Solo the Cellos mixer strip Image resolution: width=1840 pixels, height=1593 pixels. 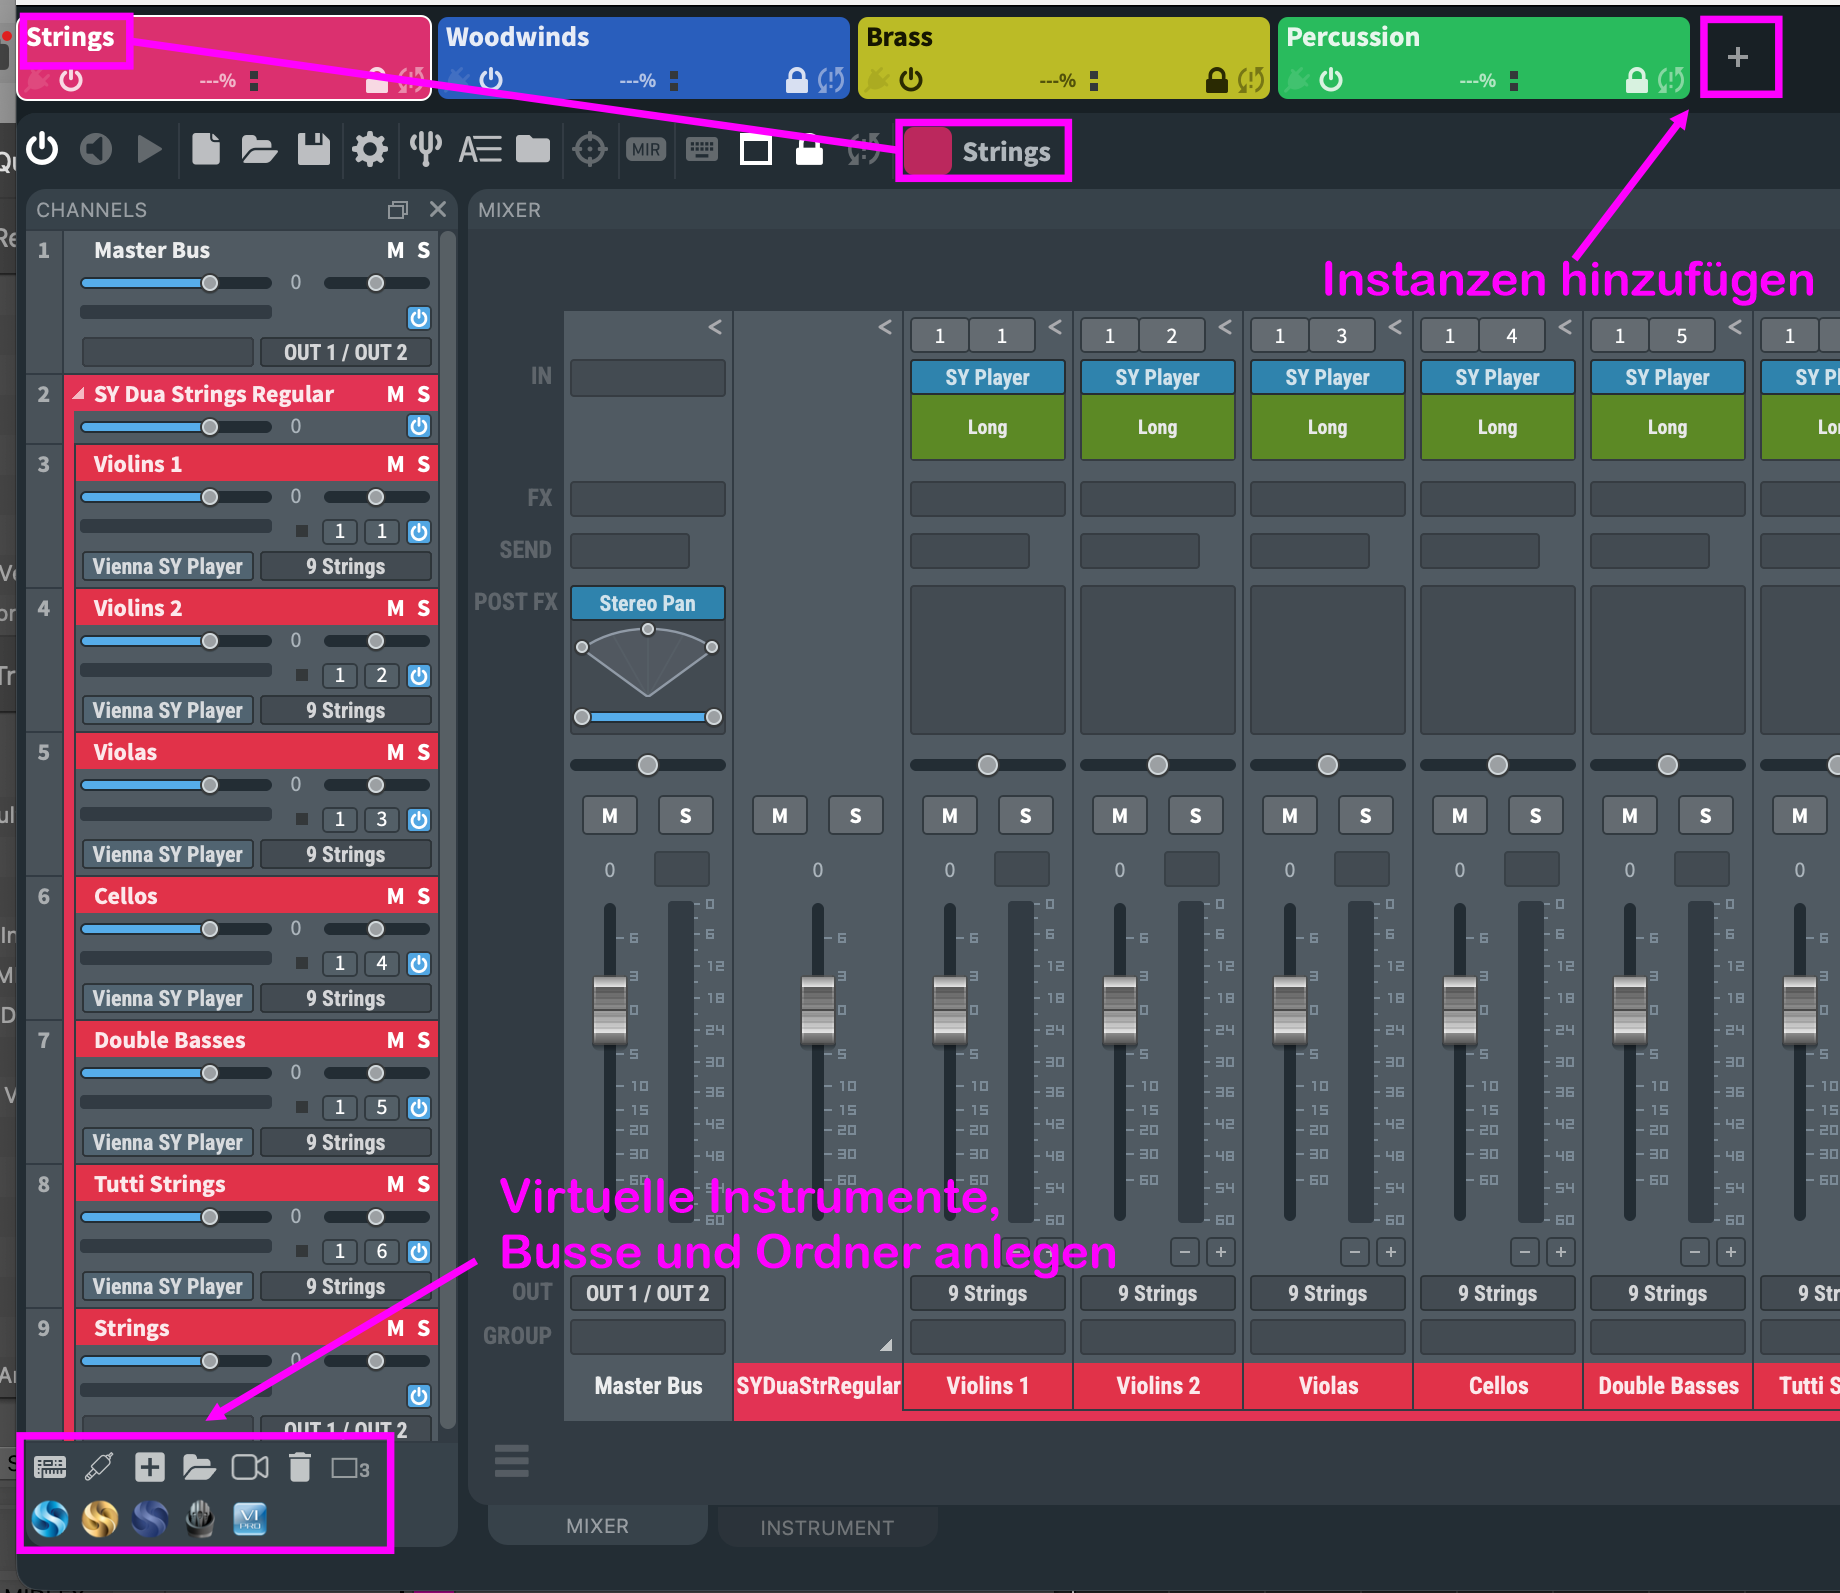(1535, 816)
